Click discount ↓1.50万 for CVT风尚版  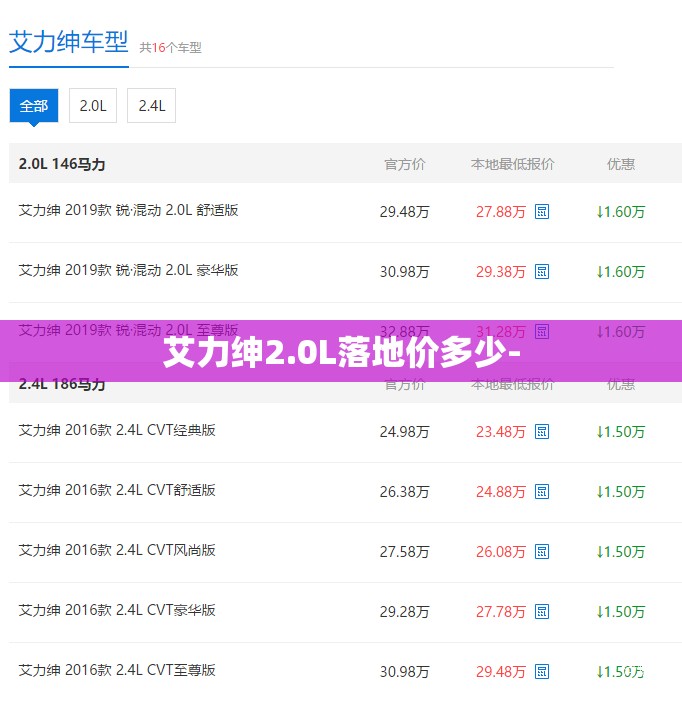[621, 552]
